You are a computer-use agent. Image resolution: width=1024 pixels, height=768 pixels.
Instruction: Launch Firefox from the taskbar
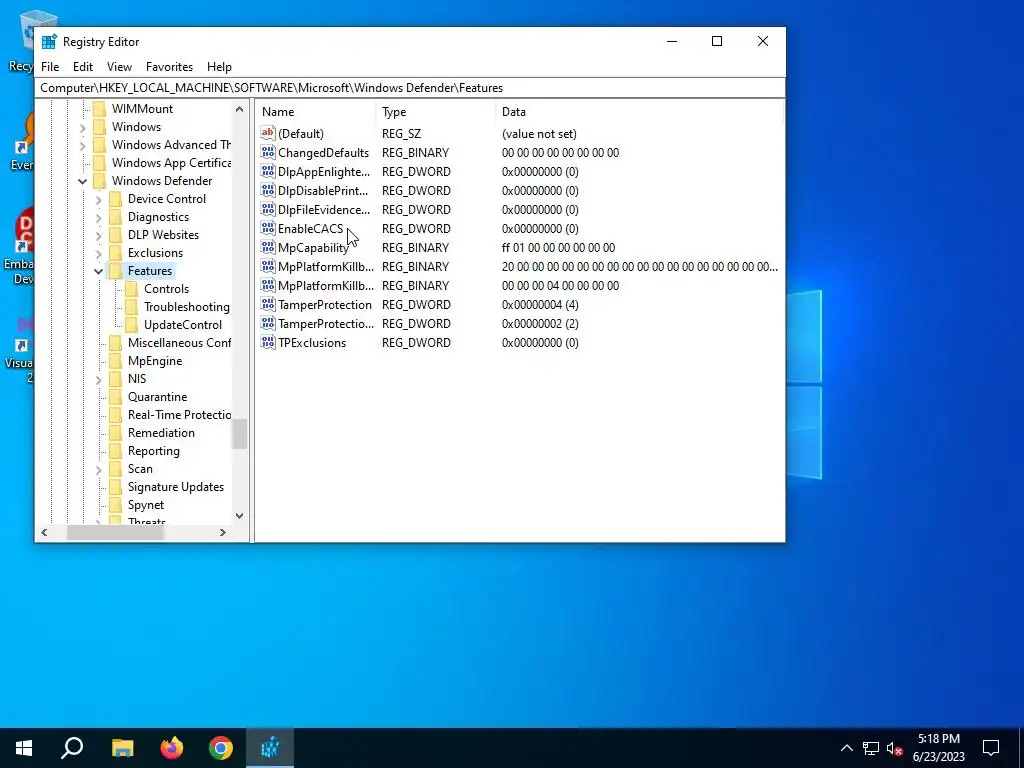click(172, 748)
